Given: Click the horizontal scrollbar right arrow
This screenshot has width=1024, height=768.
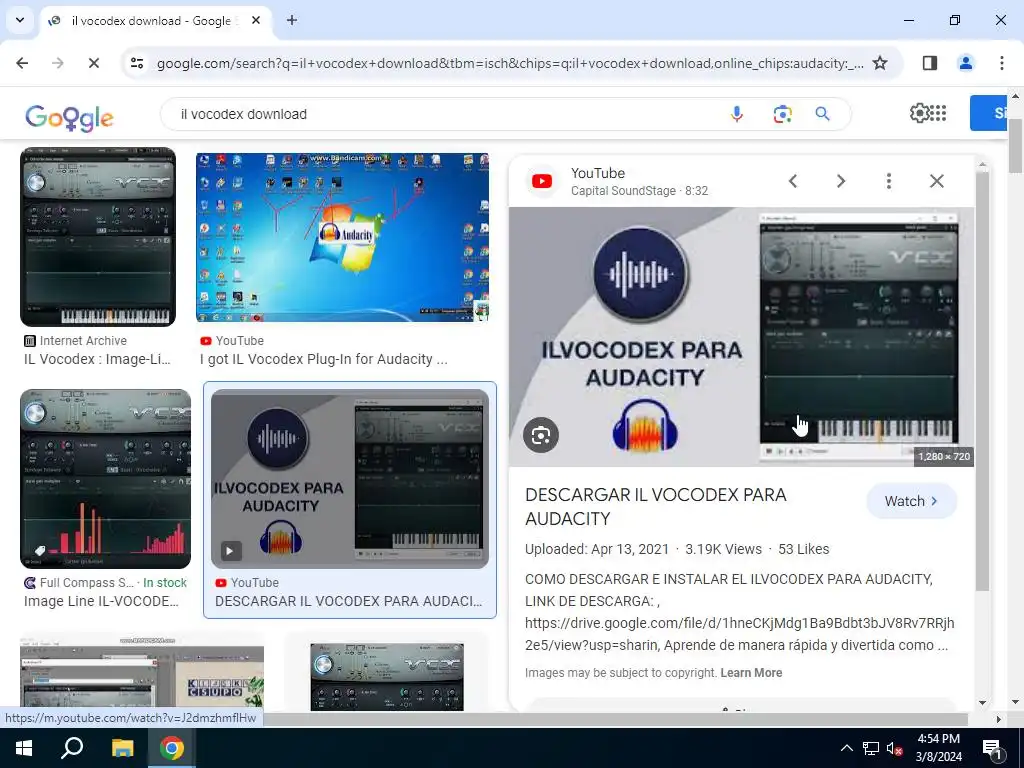Looking at the screenshot, I should coord(998,719).
